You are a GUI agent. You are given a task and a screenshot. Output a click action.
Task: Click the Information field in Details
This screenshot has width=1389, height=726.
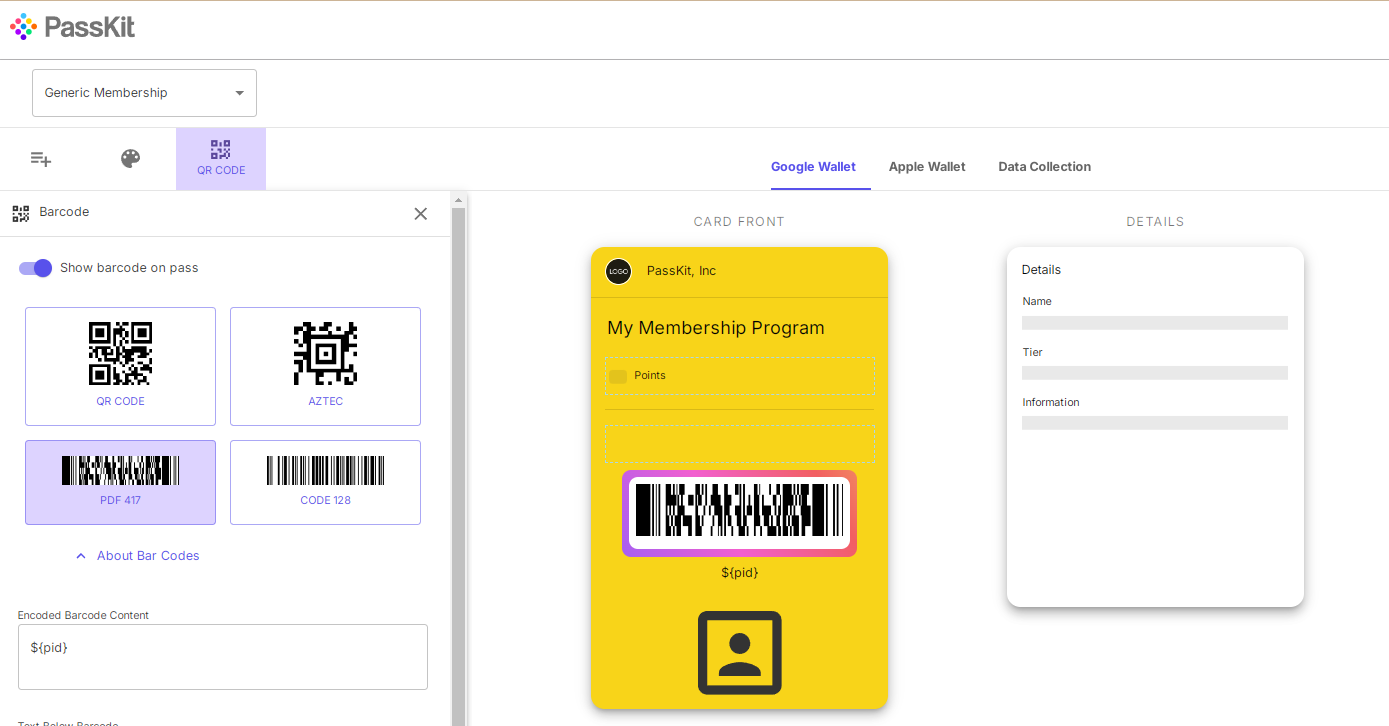pyautogui.click(x=1155, y=415)
